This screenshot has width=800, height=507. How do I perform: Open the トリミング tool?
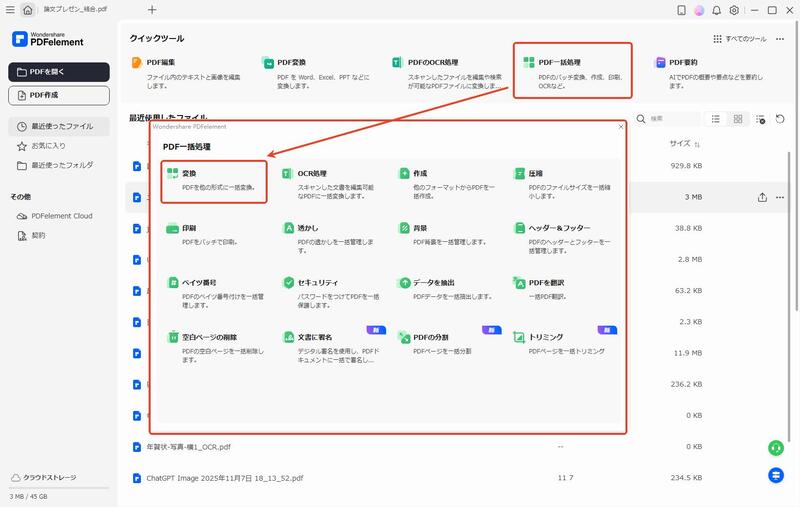[561, 343]
